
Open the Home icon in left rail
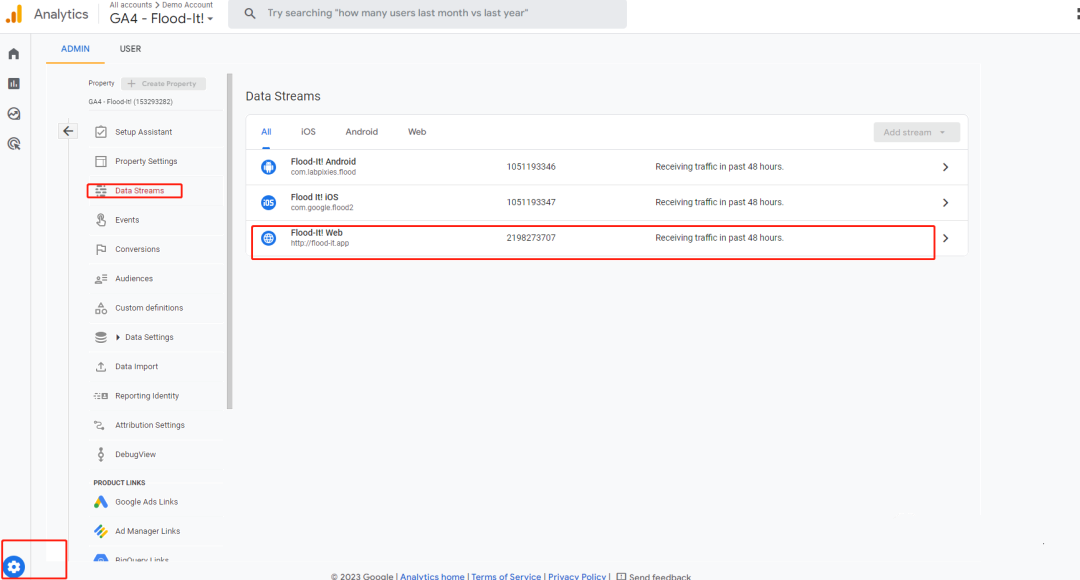(x=14, y=54)
